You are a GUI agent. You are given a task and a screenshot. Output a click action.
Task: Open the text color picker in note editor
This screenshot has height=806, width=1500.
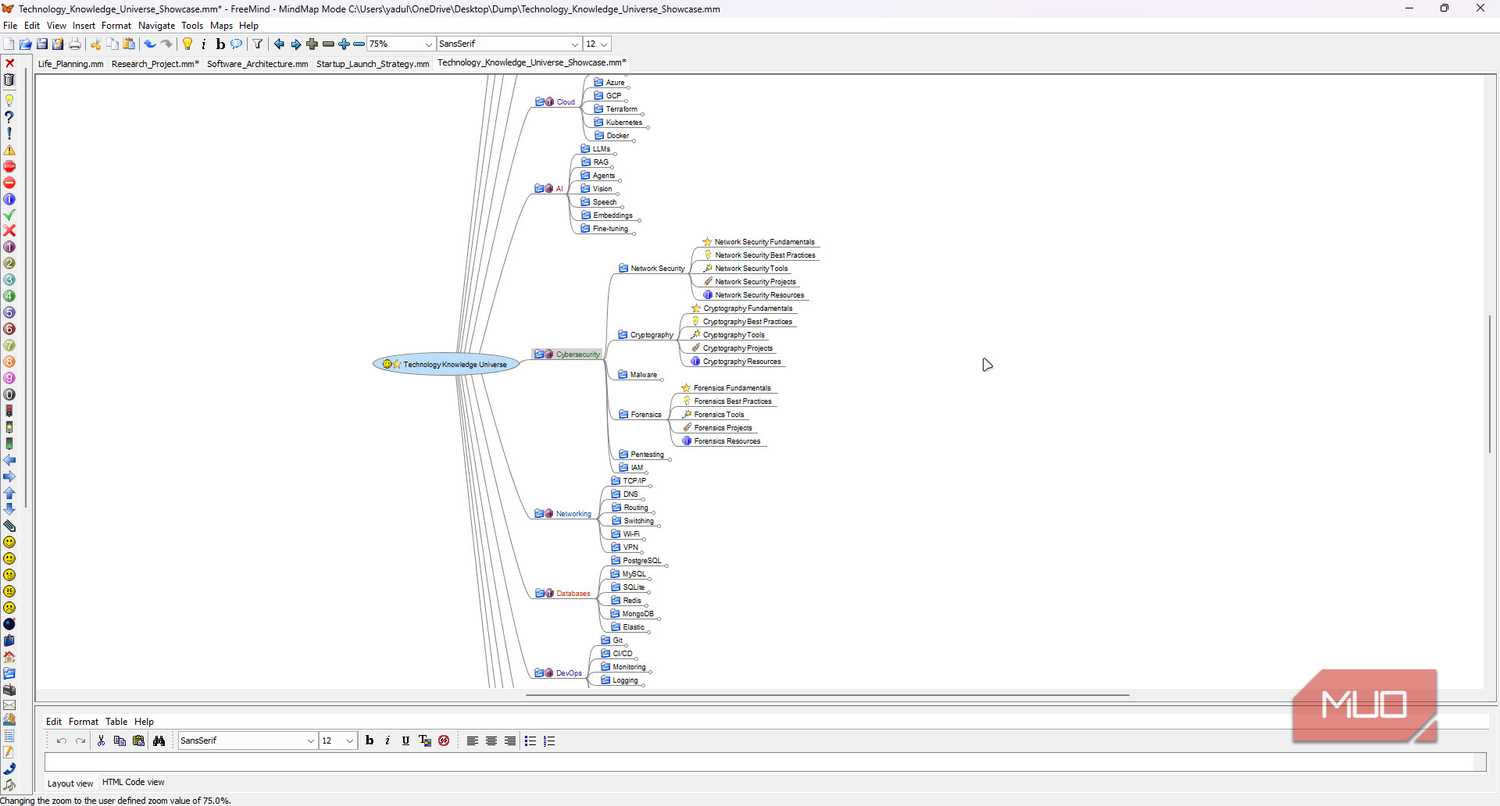424,741
